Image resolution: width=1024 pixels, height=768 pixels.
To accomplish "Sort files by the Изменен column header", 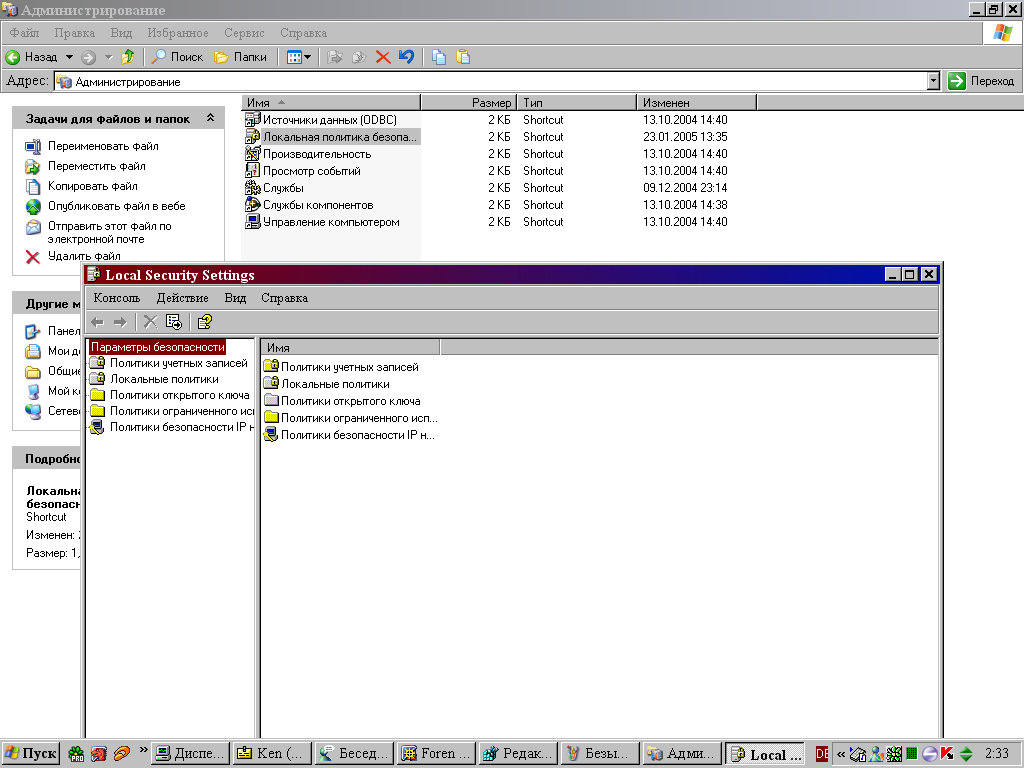I will pos(695,103).
